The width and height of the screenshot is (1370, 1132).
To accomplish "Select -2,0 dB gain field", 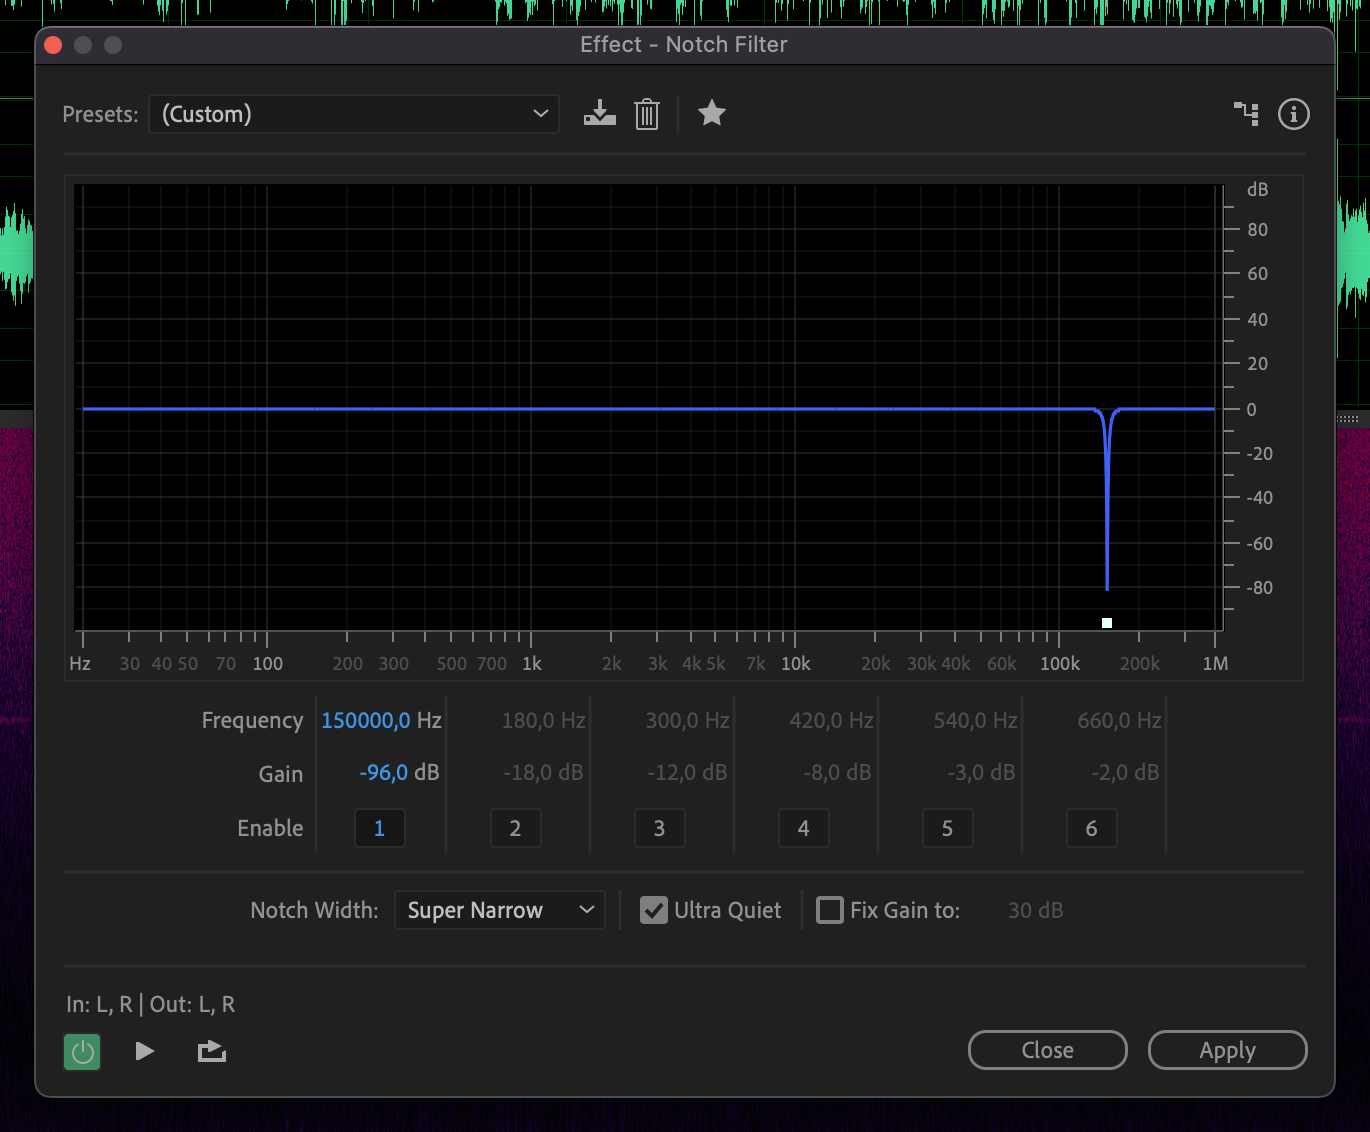I will pos(1125,773).
